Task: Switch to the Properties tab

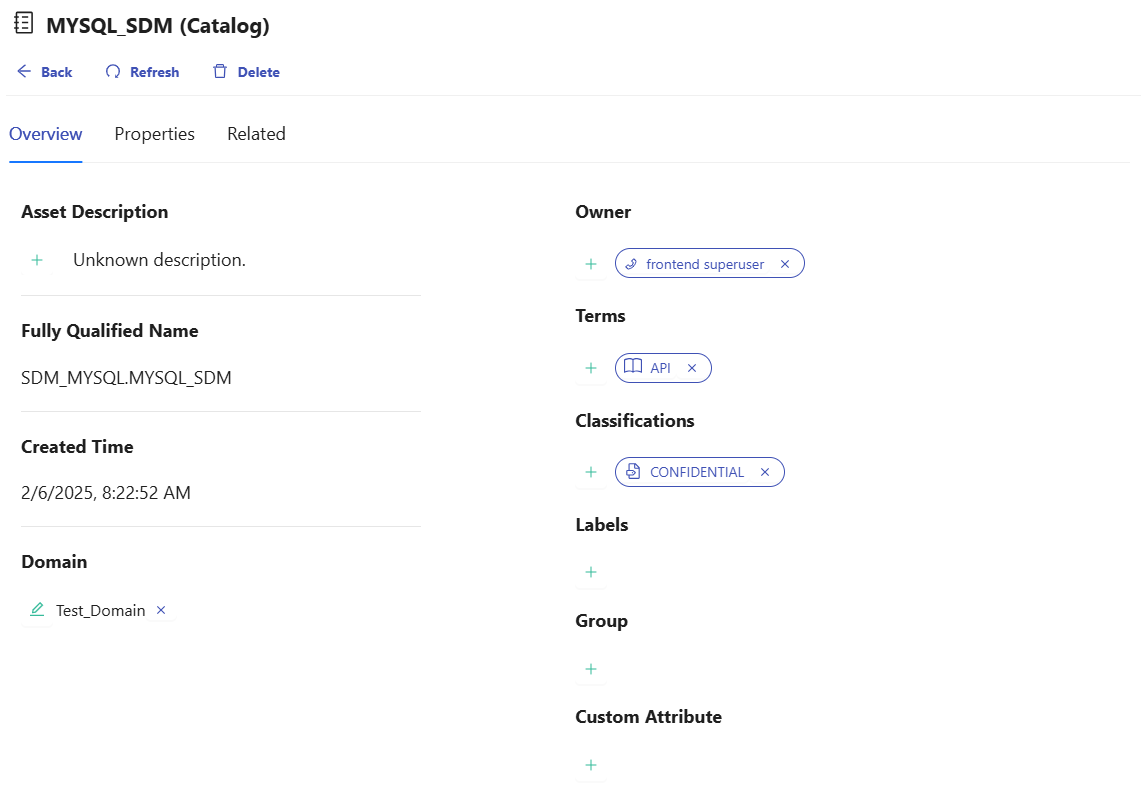Action: [x=154, y=134]
